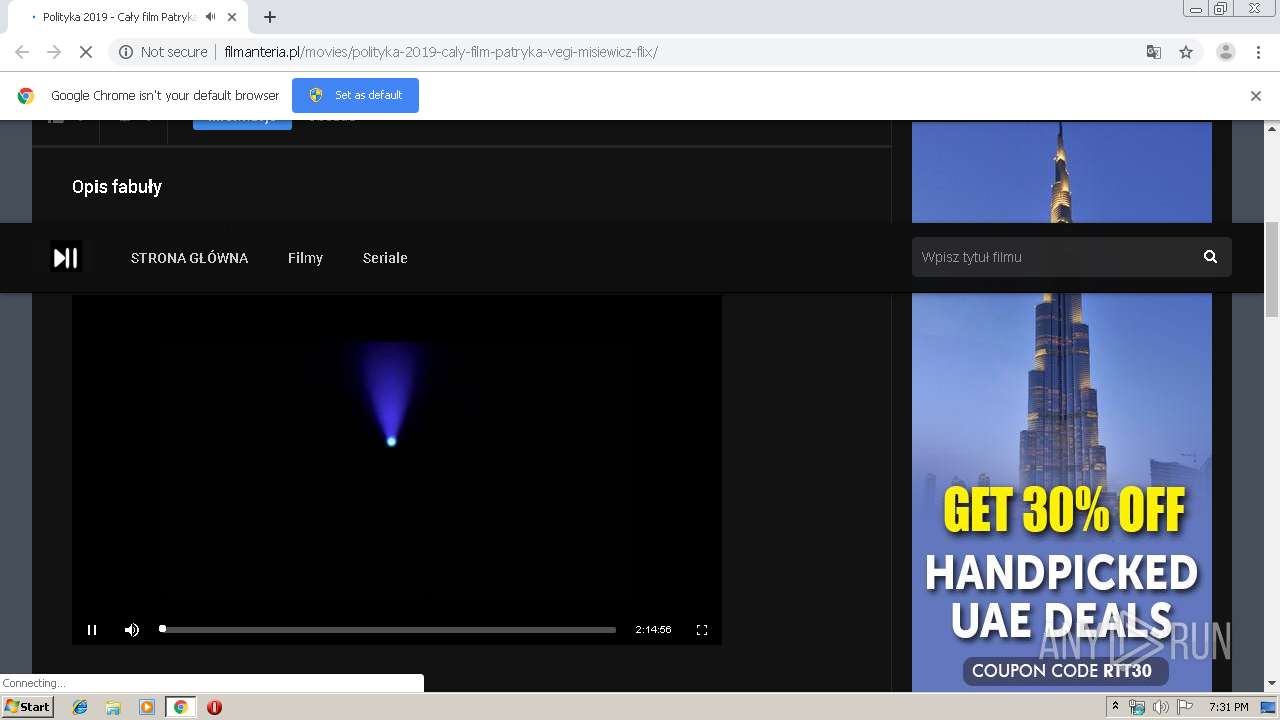This screenshot has width=1280, height=720.
Task: Open the Chrome profile avatar
Action: coord(1225,52)
